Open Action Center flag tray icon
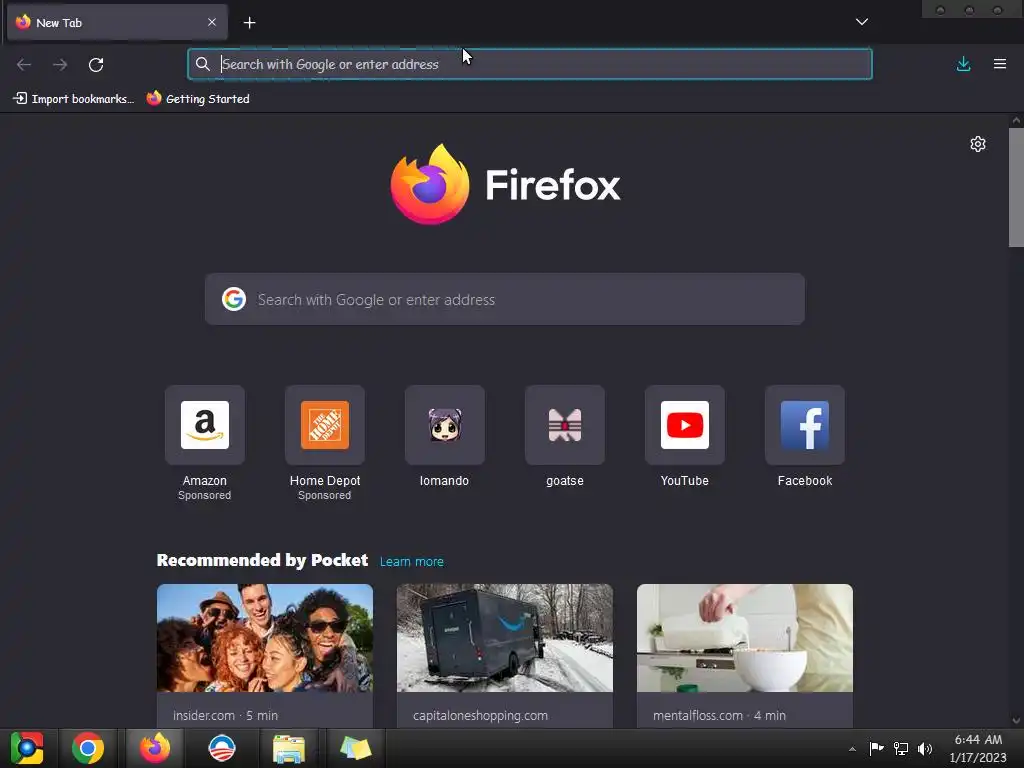 (876, 748)
